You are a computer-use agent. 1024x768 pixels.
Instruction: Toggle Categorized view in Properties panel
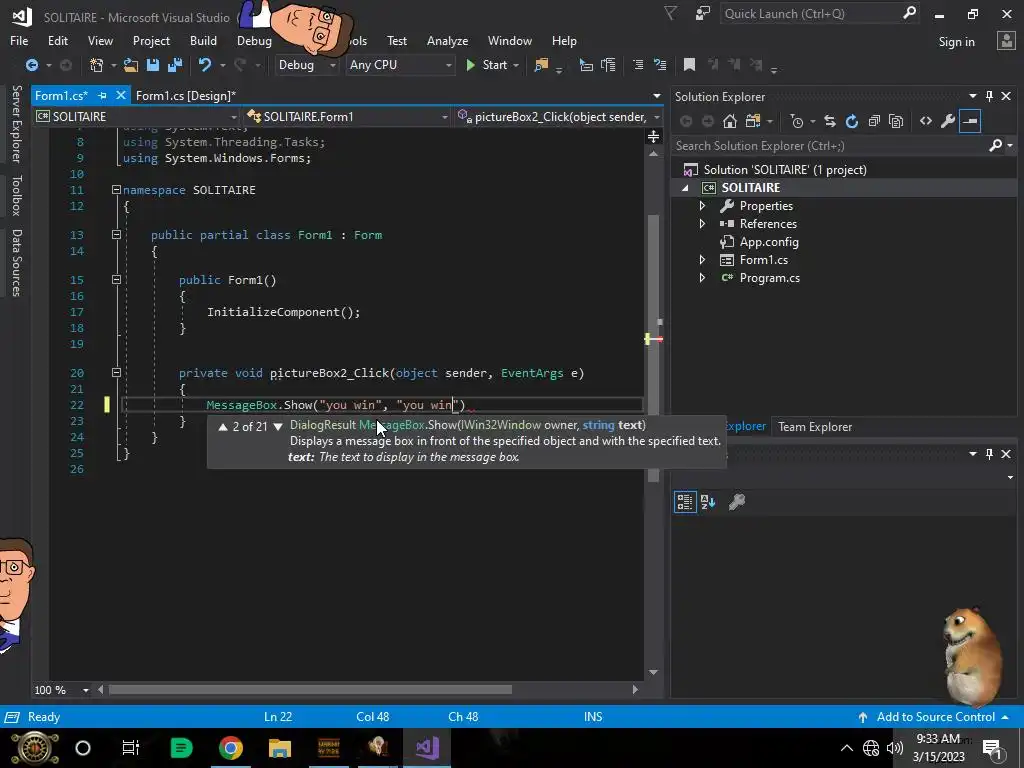click(685, 502)
